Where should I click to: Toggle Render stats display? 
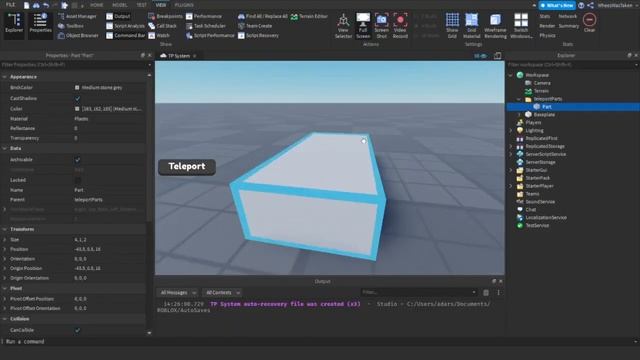547,26
